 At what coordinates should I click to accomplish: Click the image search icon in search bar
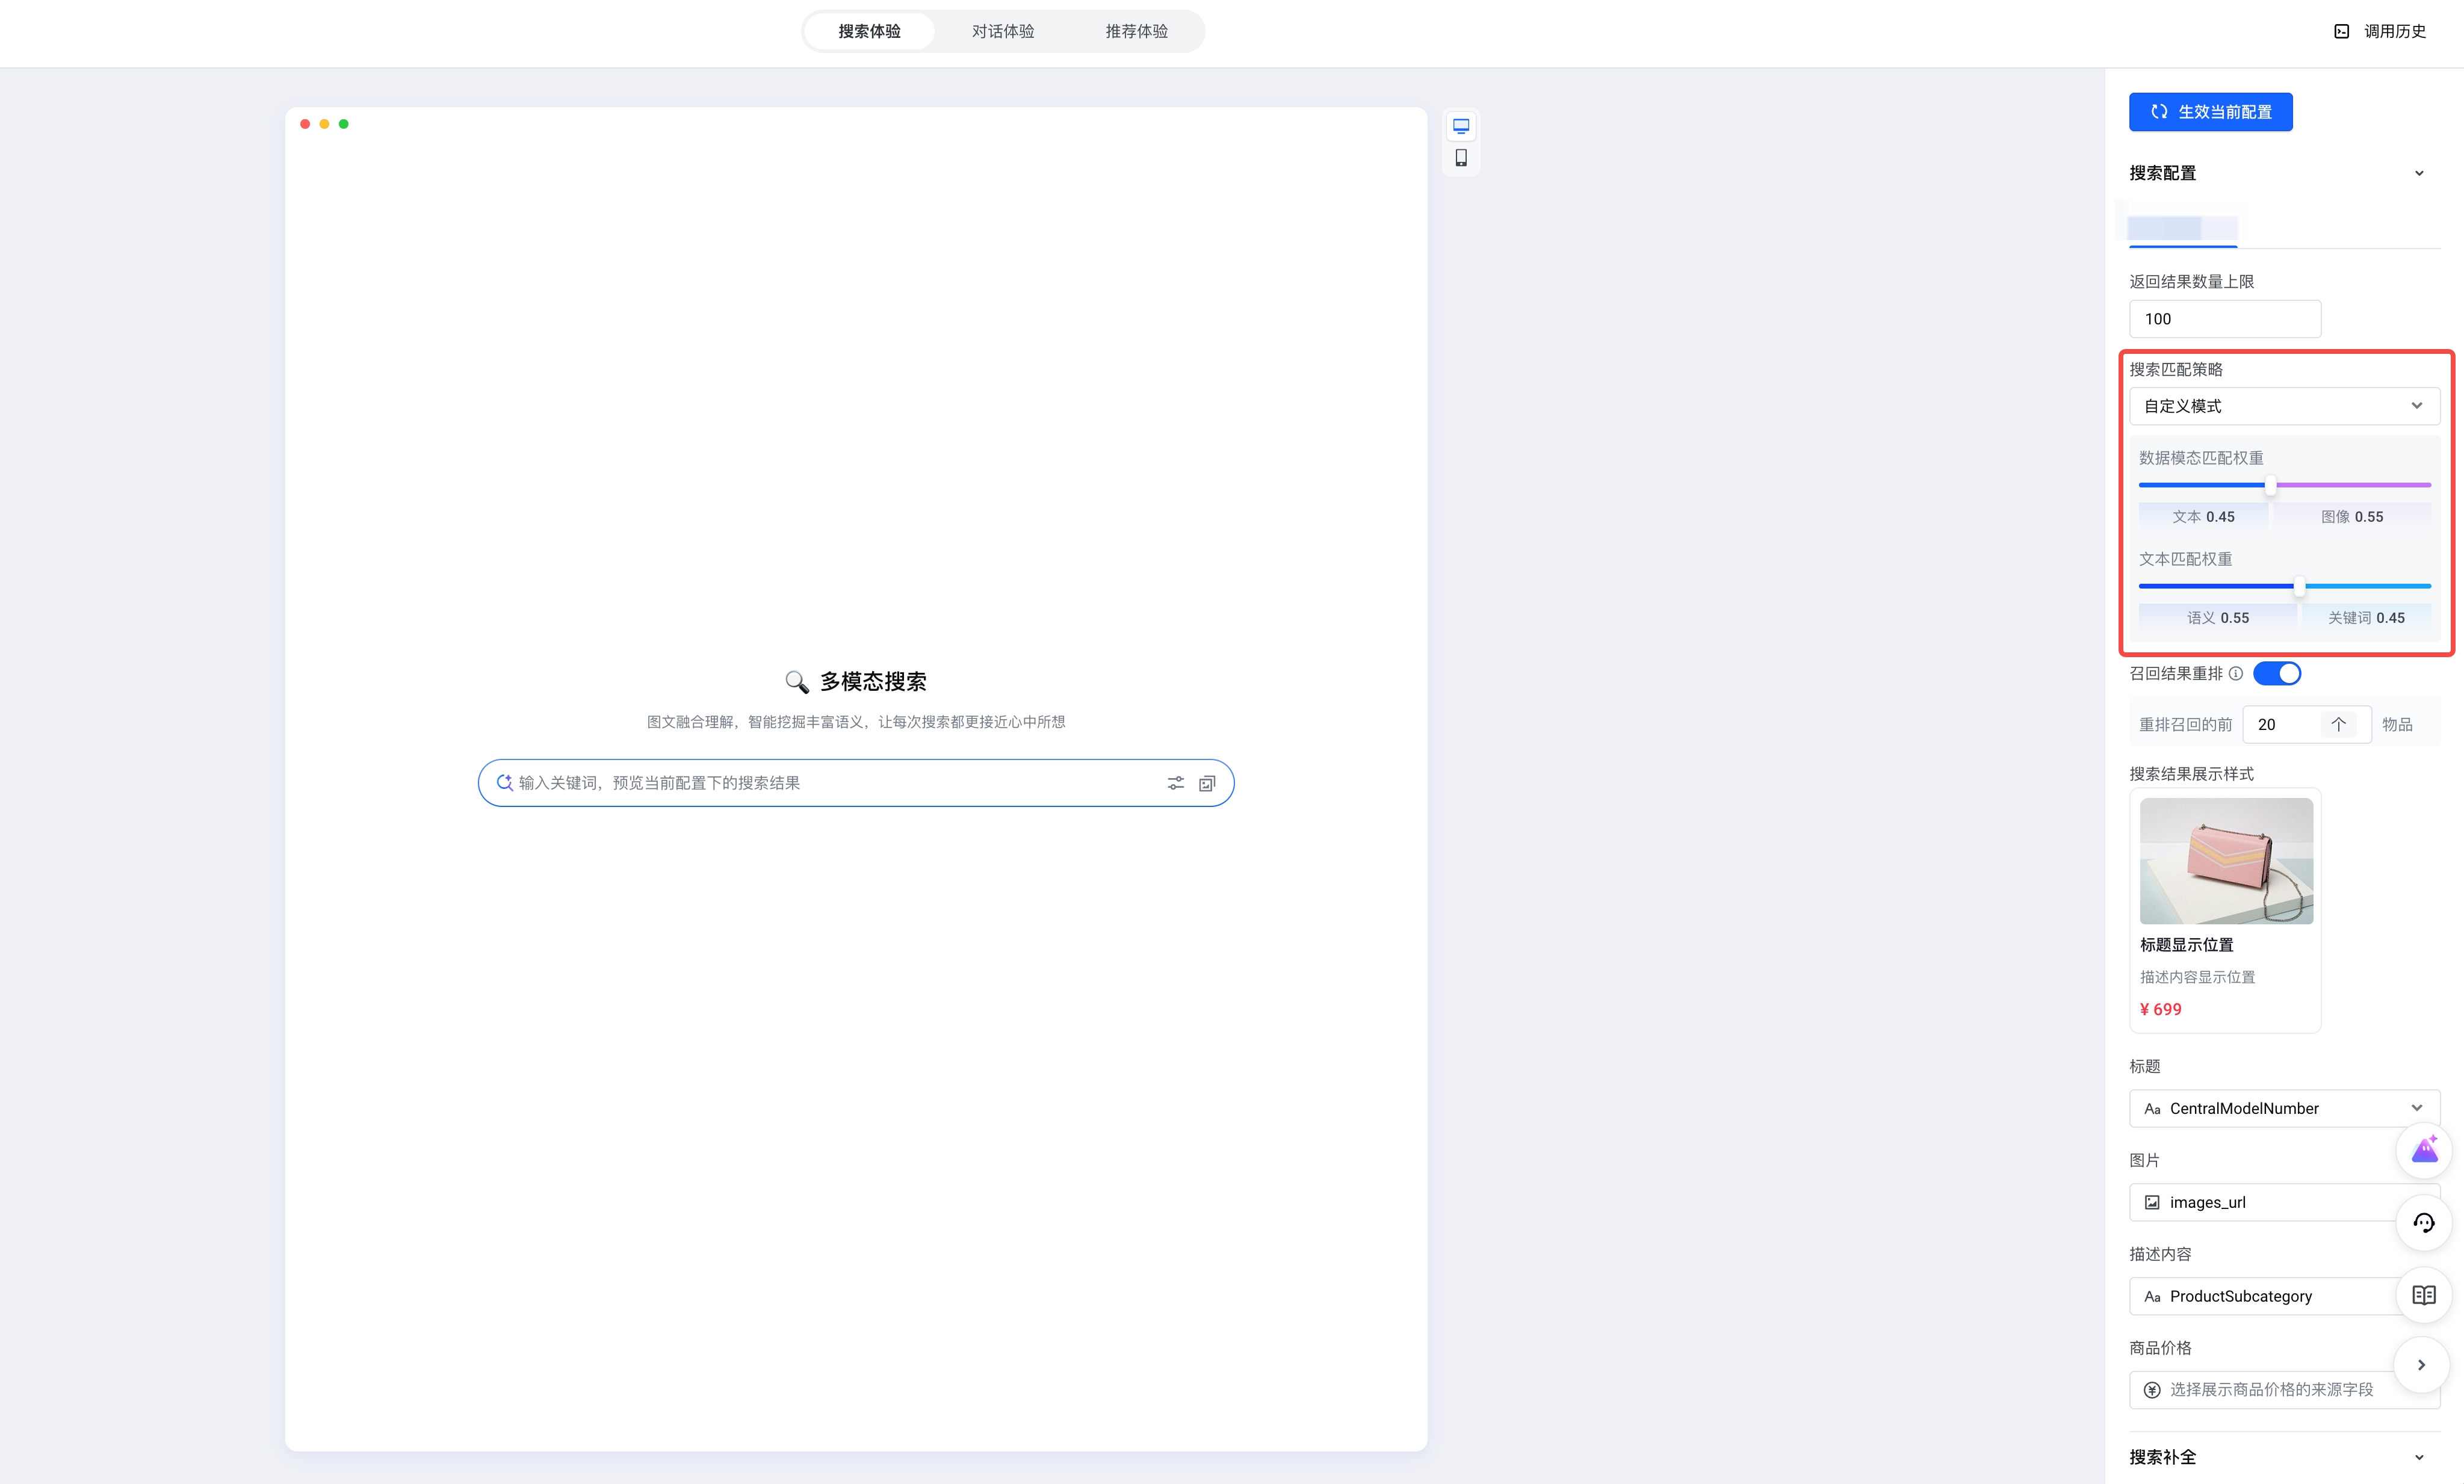point(1207,783)
